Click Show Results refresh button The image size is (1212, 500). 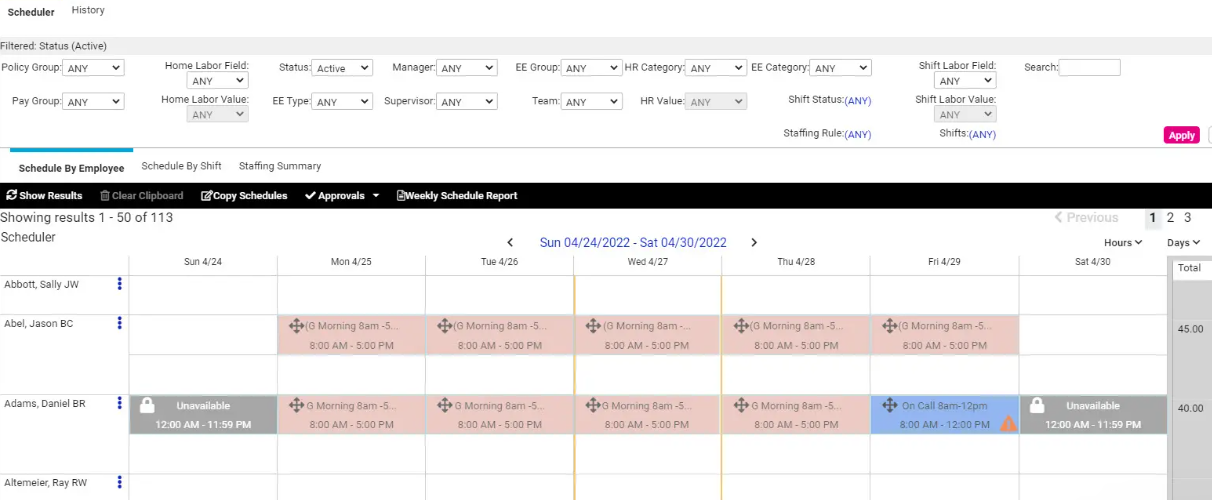pos(44,196)
